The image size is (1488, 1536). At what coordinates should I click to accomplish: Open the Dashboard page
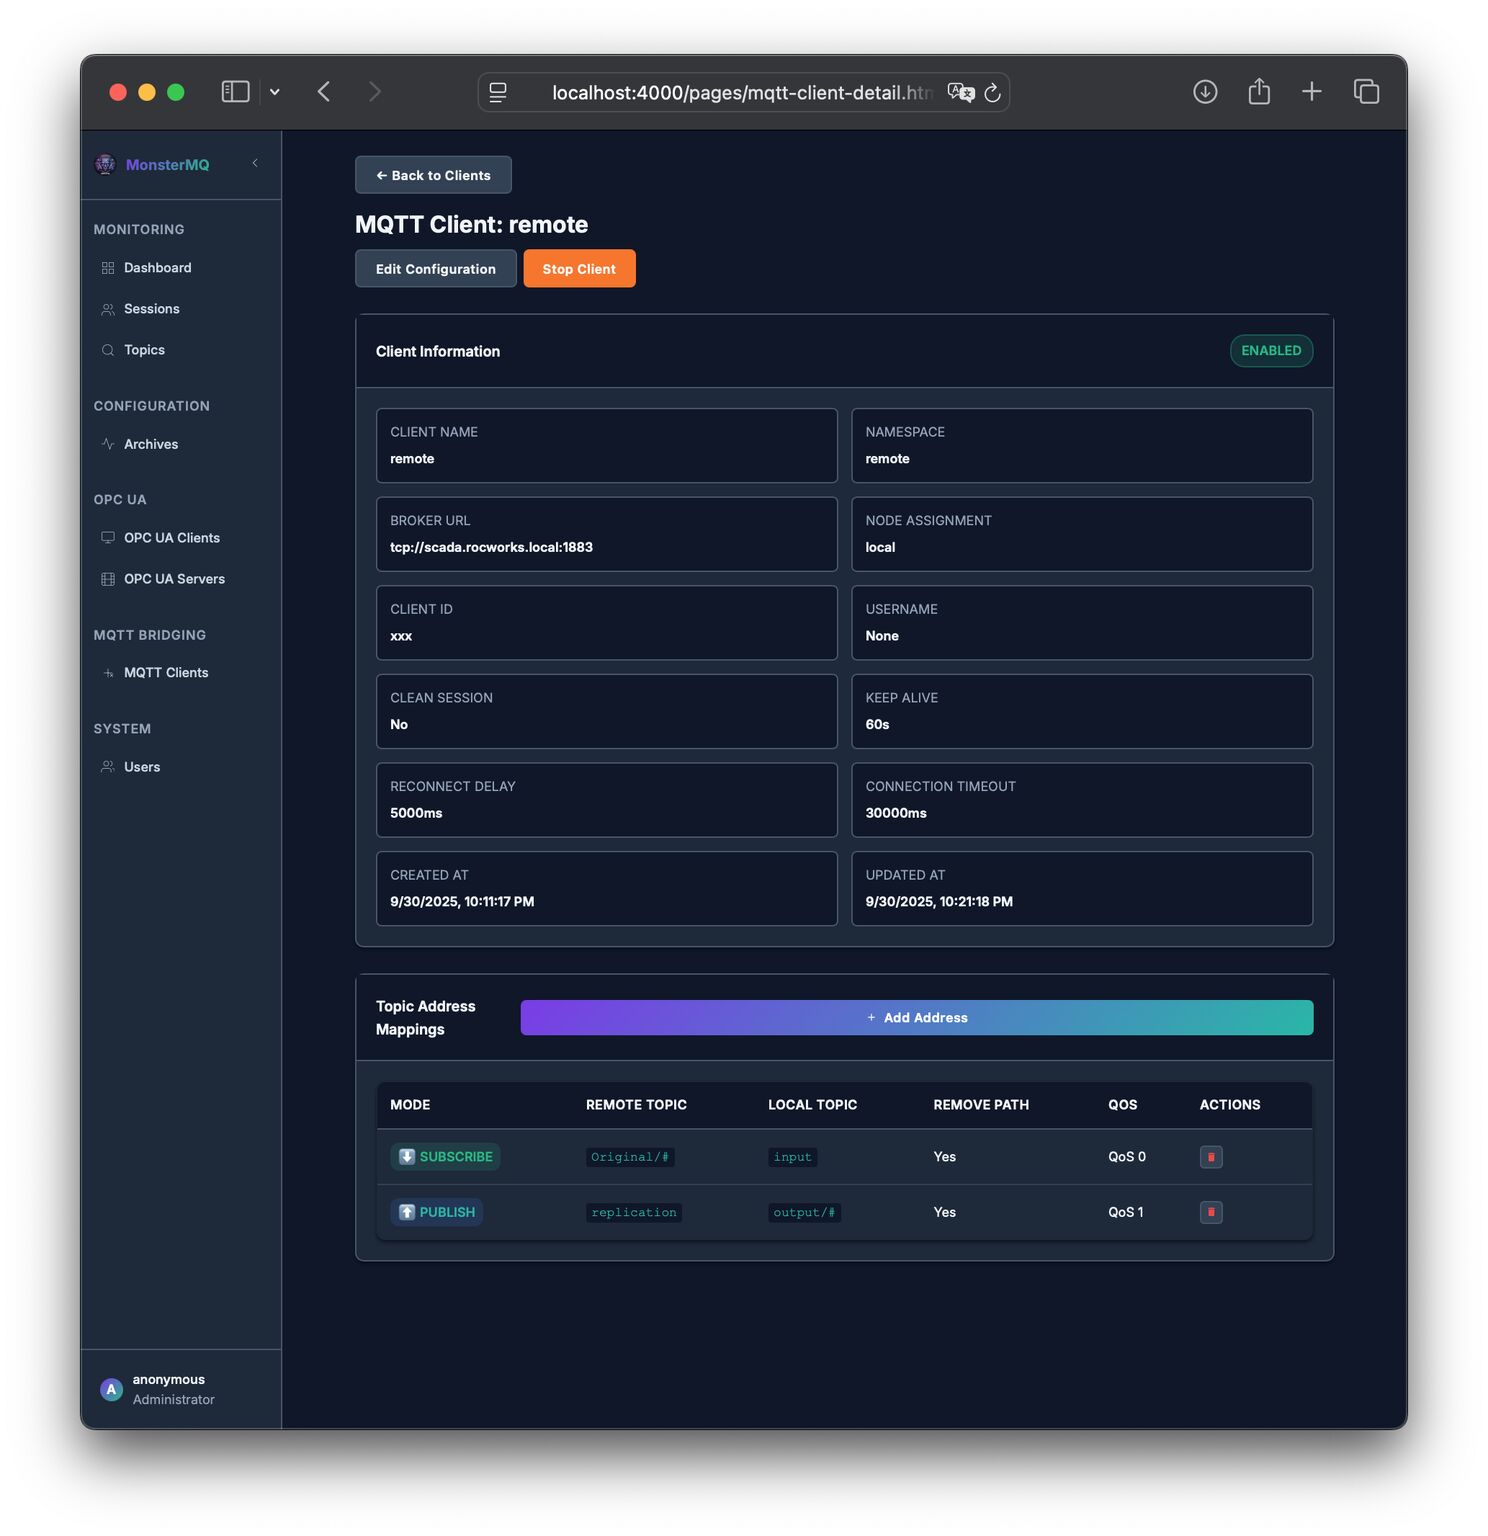157,268
